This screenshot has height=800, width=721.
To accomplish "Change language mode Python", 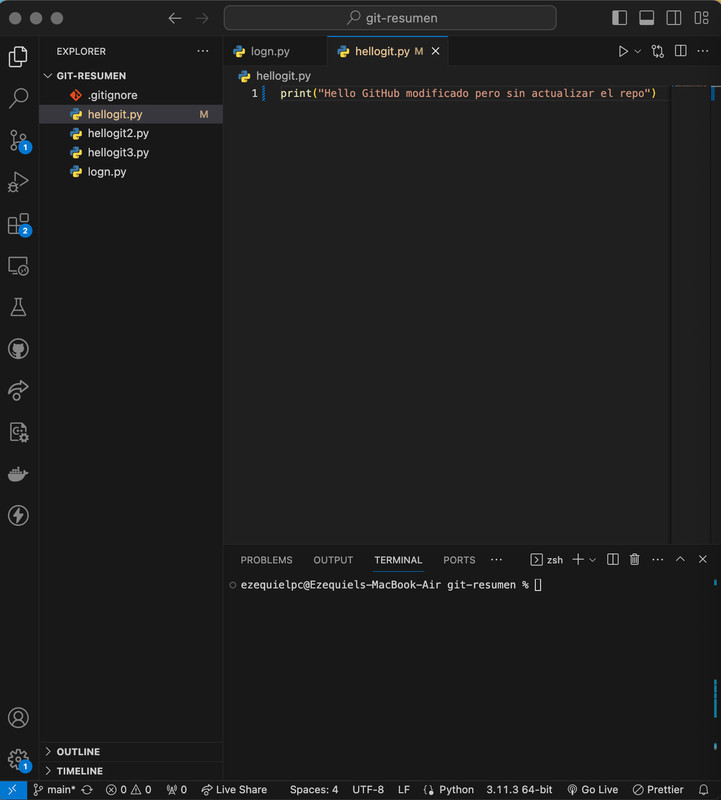I will [x=456, y=790].
